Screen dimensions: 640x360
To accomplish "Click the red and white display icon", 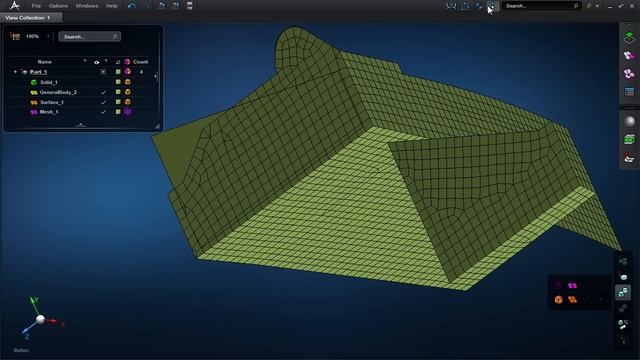I will click(x=629, y=158).
